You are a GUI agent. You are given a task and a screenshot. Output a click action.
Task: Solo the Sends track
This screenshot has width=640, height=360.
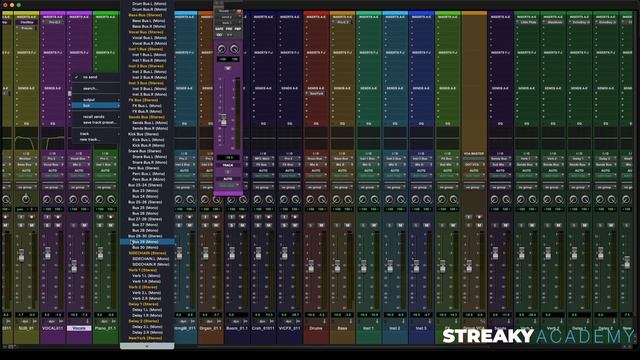[495, 225]
